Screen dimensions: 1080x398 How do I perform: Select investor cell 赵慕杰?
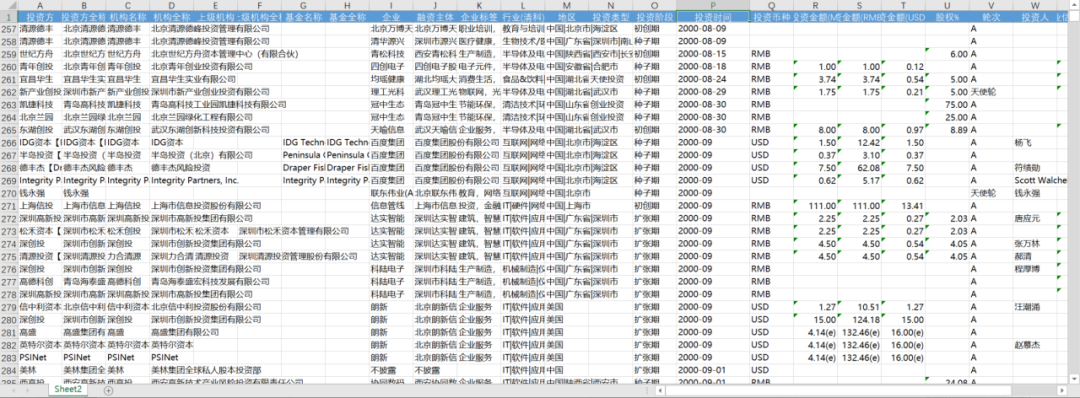click(1035, 344)
